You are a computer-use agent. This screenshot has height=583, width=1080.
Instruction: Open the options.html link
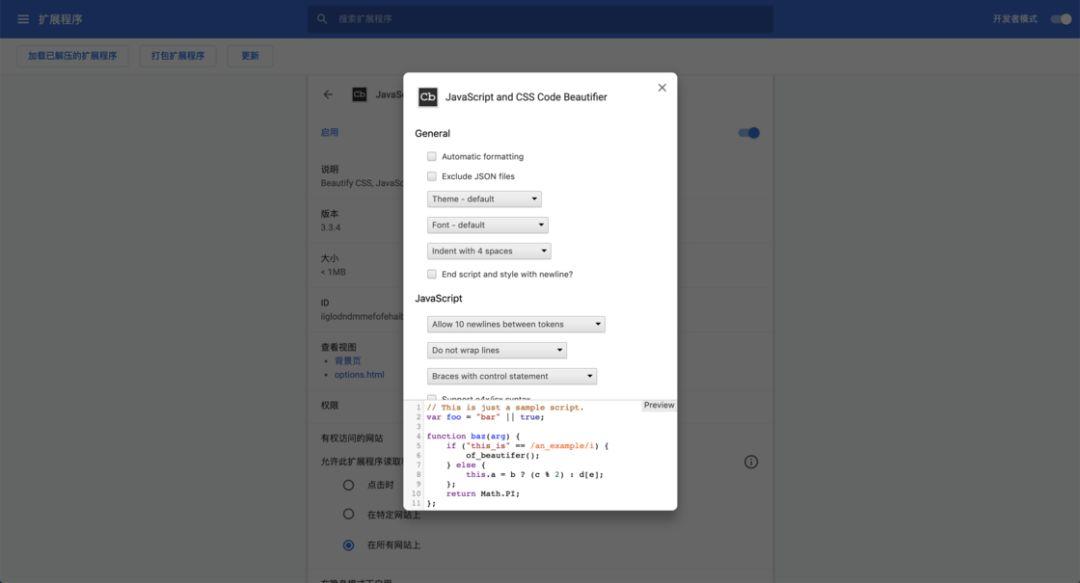360,375
